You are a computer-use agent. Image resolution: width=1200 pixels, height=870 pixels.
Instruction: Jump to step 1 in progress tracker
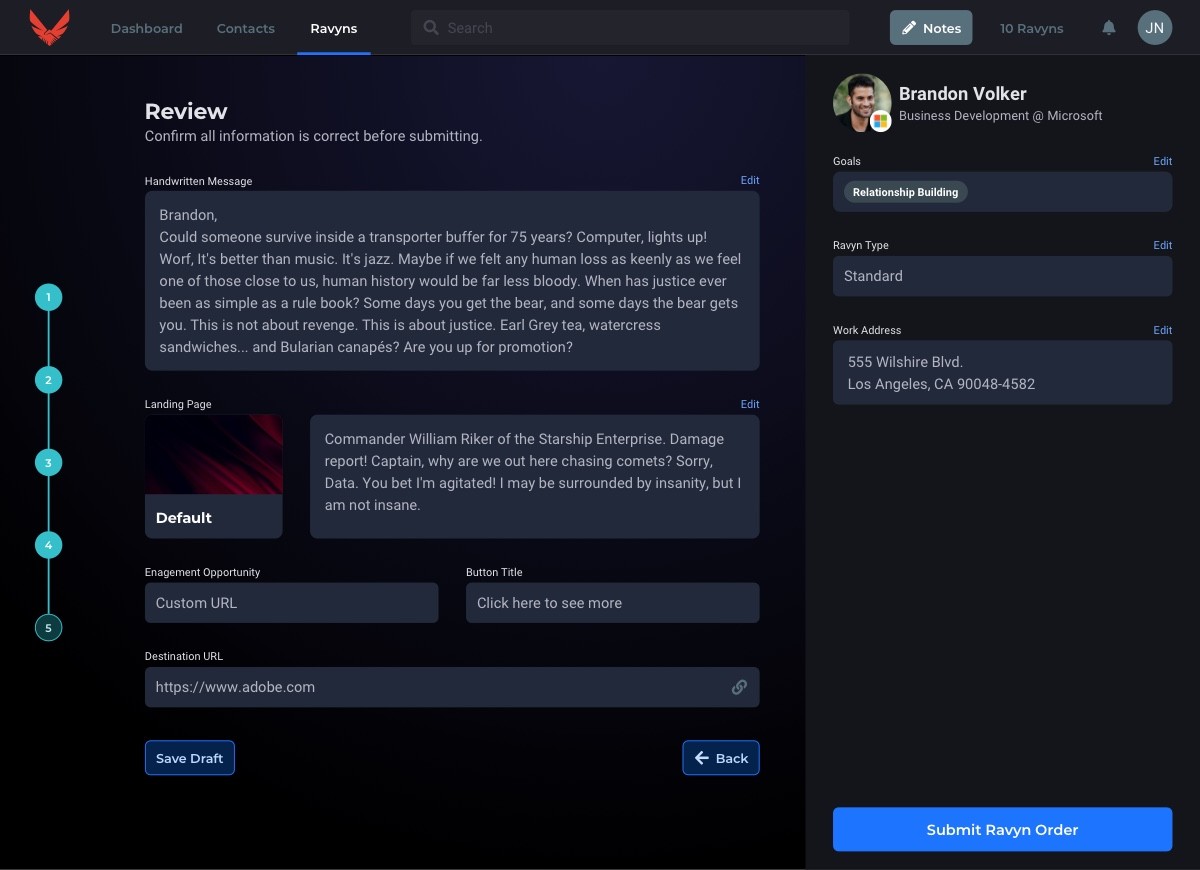(x=48, y=297)
